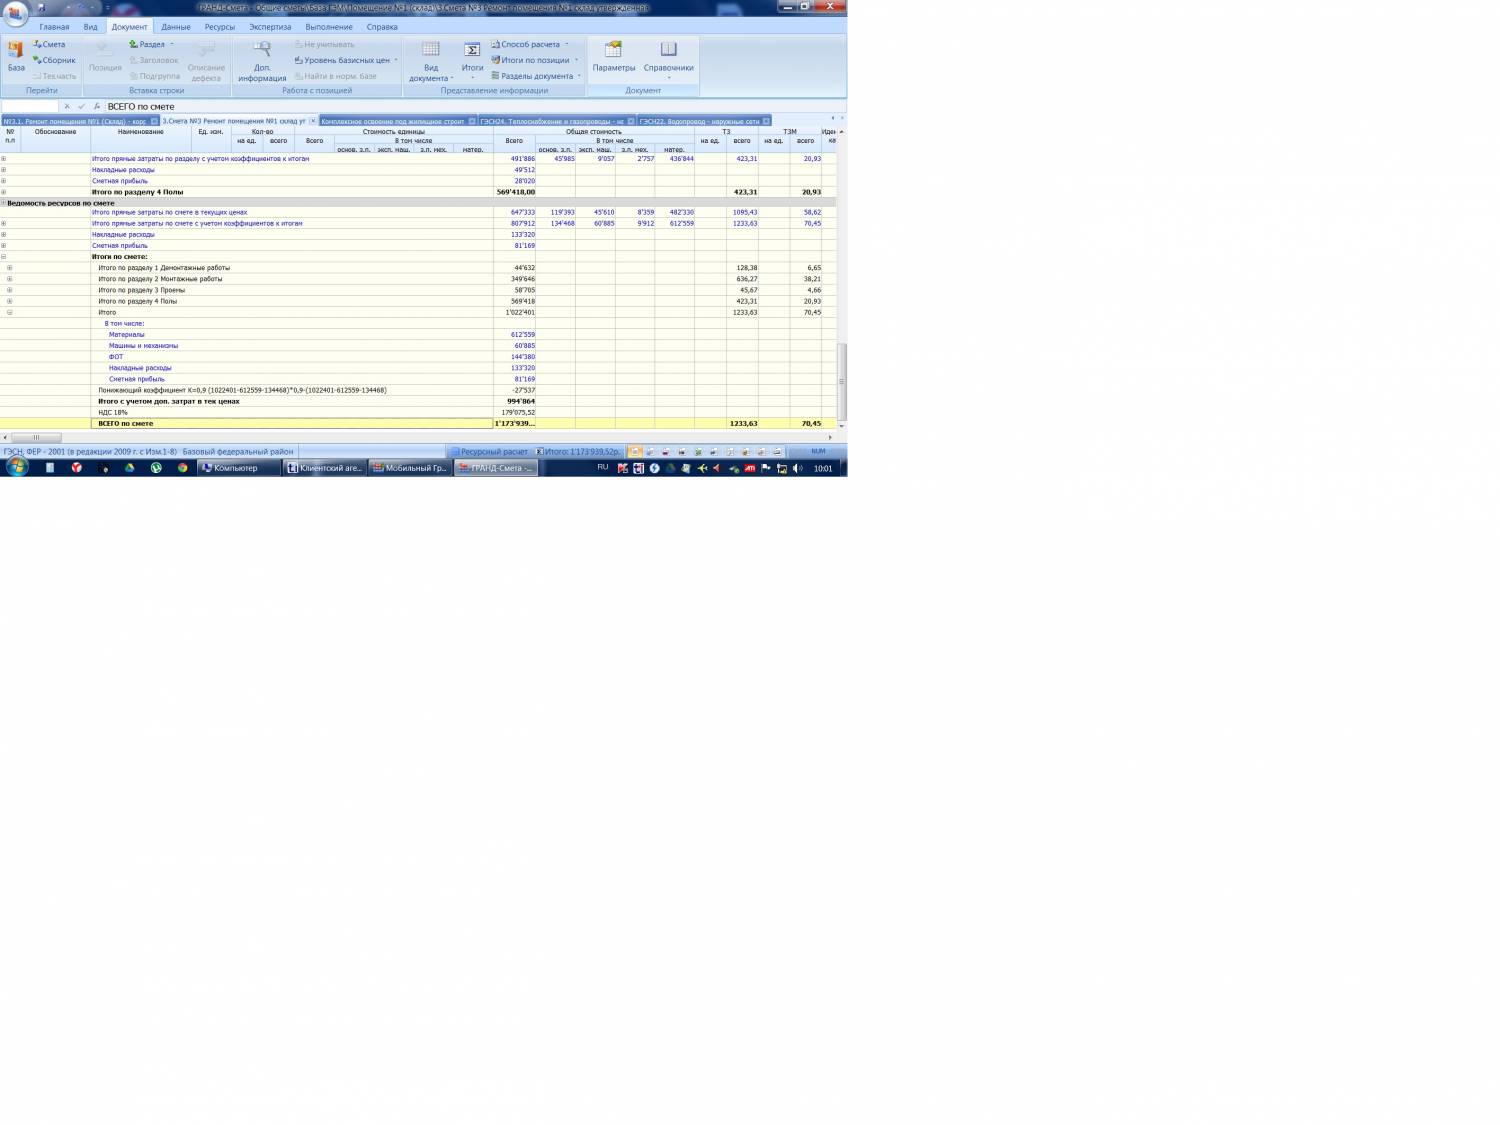Image resolution: width=1500 pixels, height=1125 pixels.
Task: Open the Справка ribbon tab
Action: pos(382,27)
